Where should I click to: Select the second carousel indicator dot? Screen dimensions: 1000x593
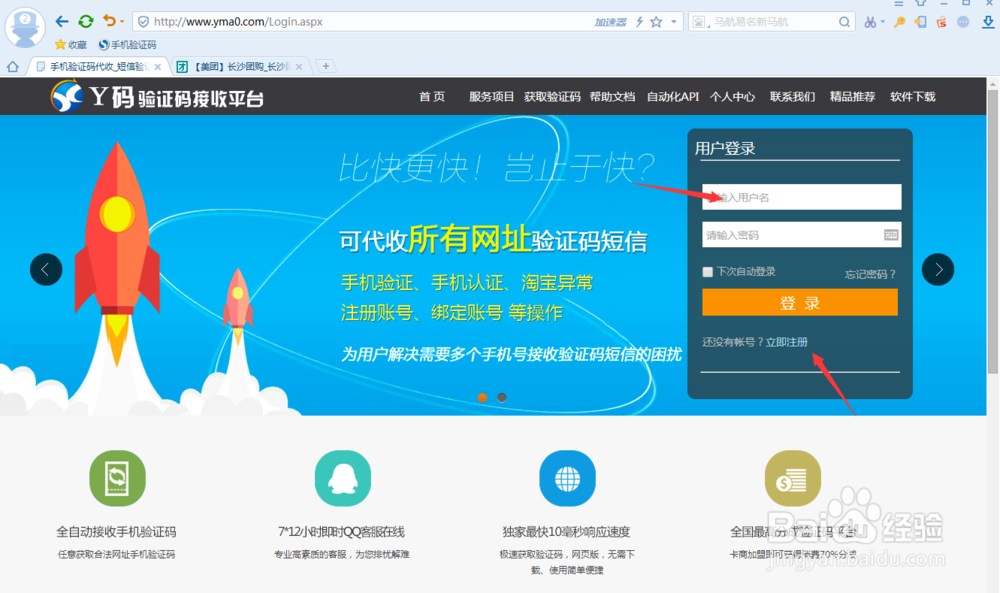coord(501,397)
